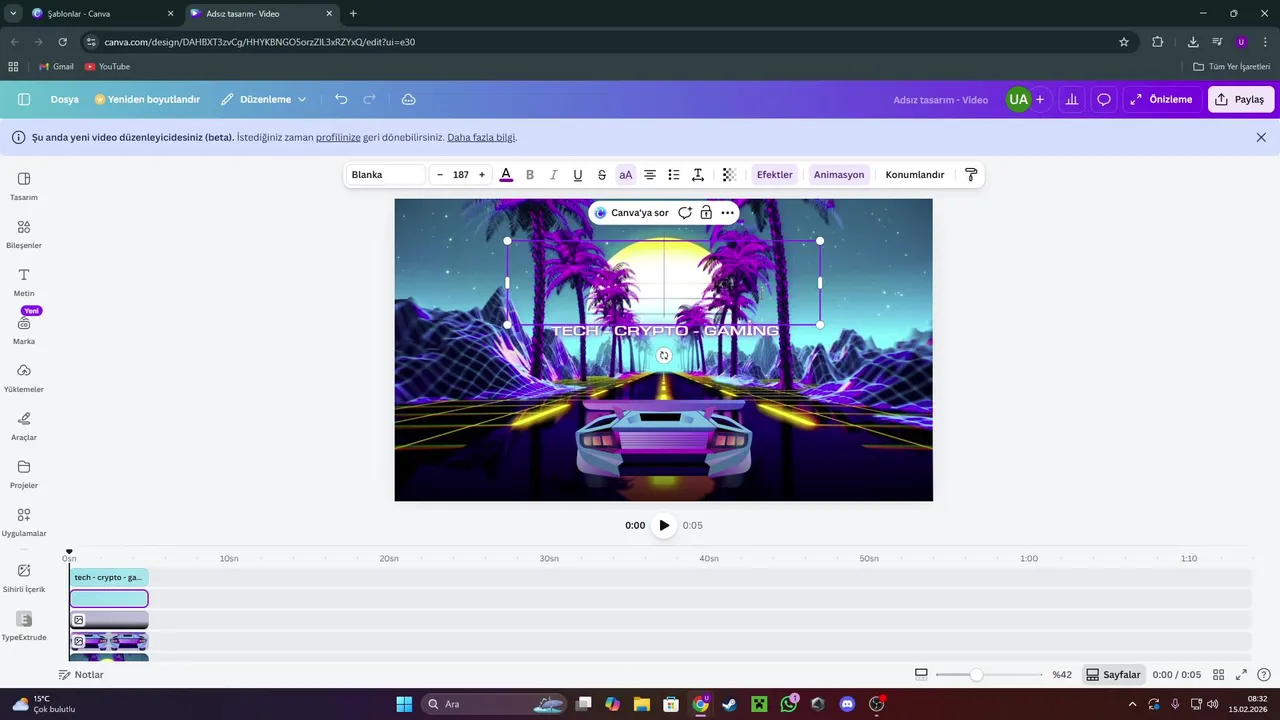Image resolution: width=1280 pixels, height=720 pixels.
Task: Toggle uppercase aA formatting
Action: [x=626, y=175]
